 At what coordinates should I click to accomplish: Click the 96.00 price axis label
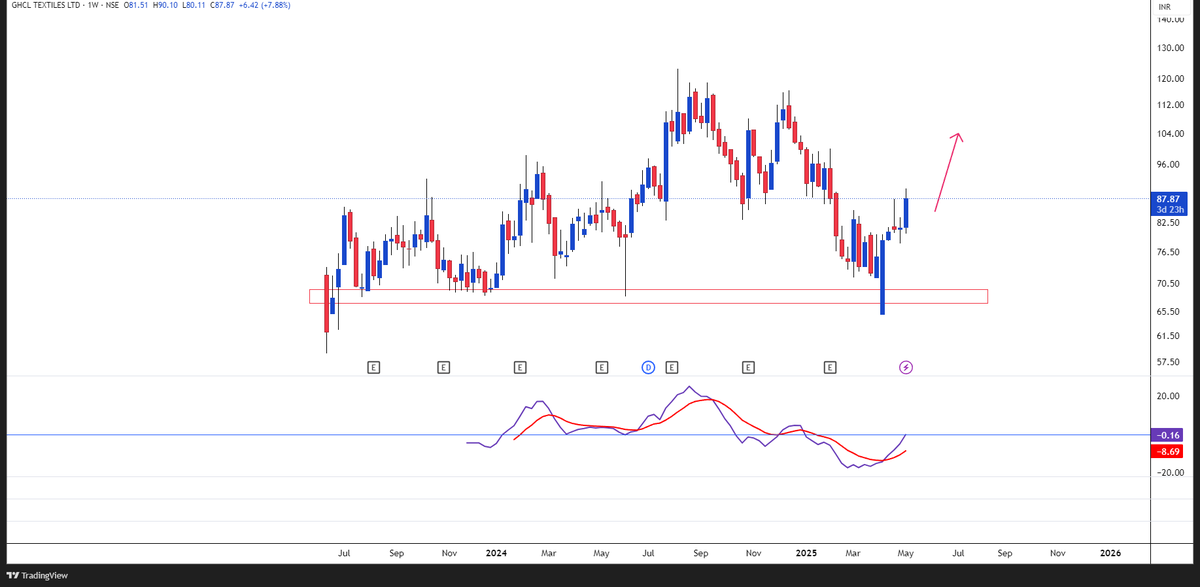pyautogui.click(x=1168, y=165)
